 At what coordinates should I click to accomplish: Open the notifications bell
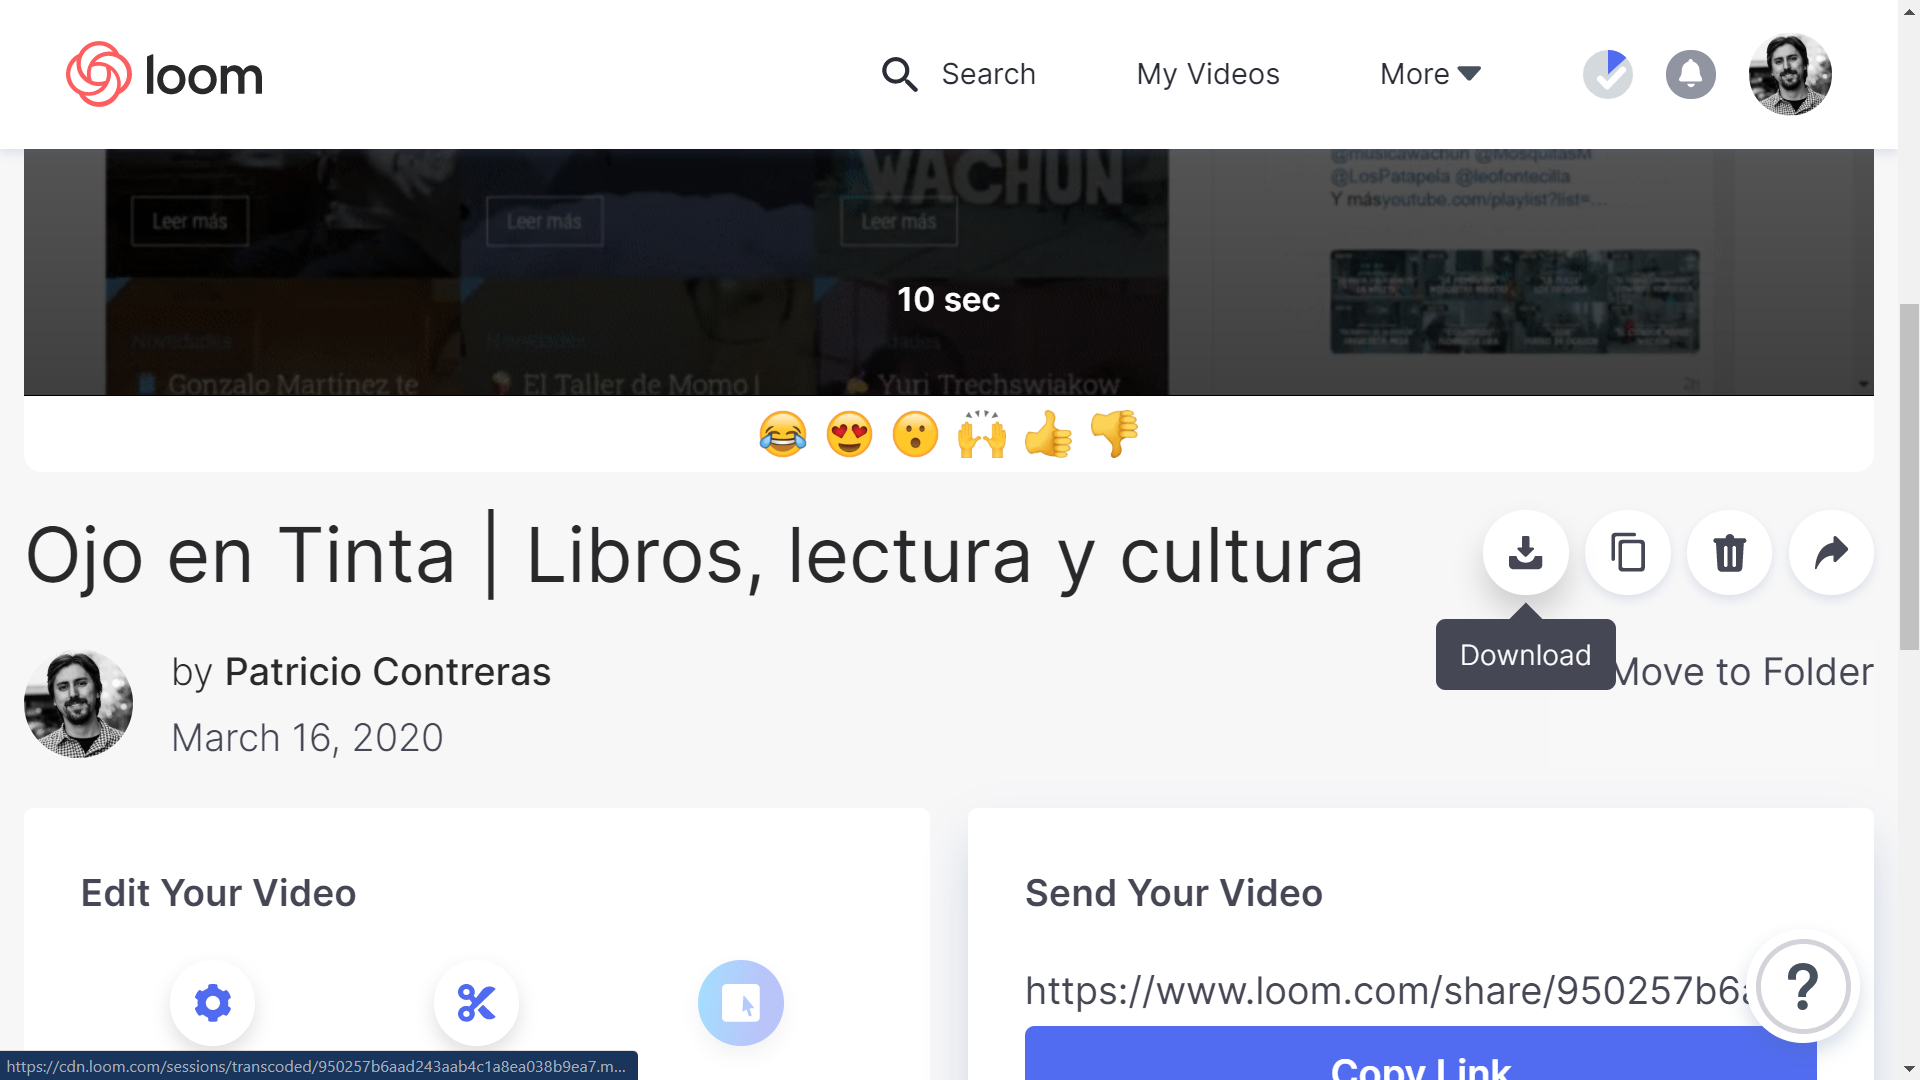pos(1690,74)
